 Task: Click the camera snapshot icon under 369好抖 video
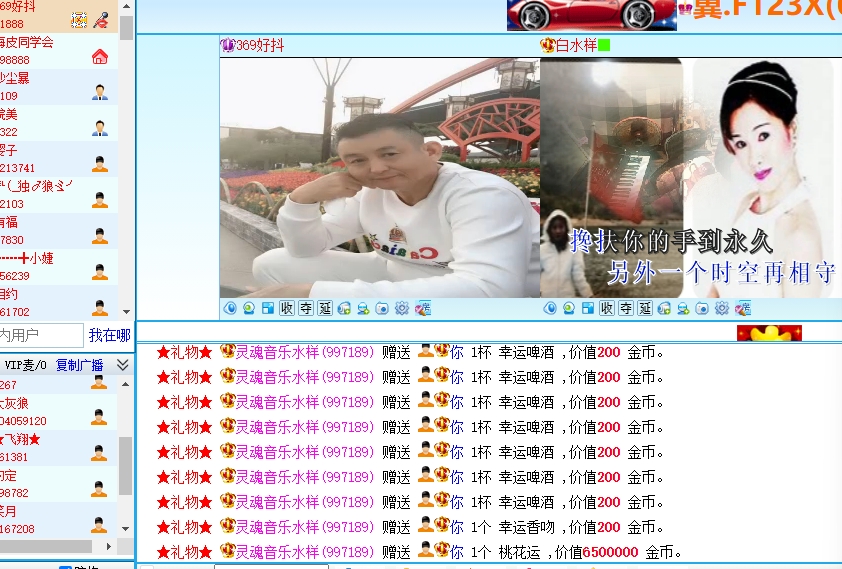pos(382,308)
